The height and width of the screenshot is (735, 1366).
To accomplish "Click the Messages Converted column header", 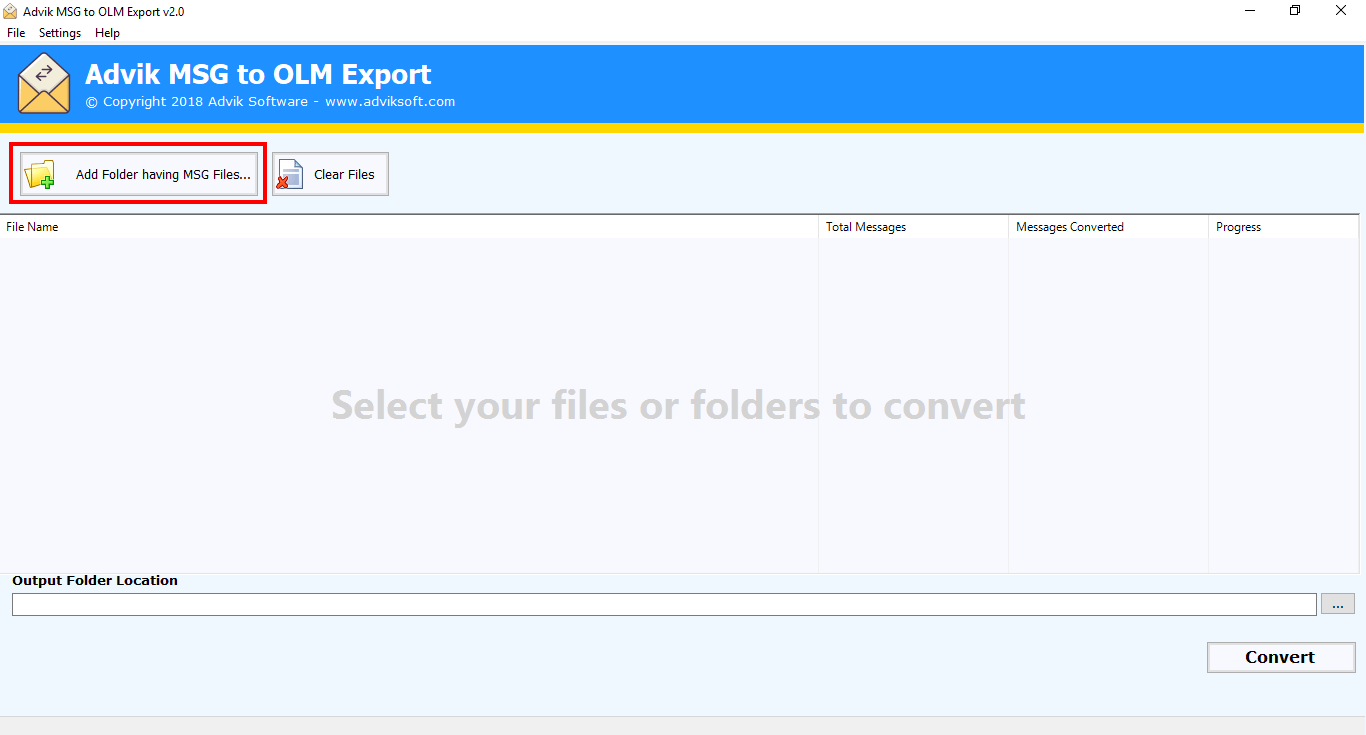I will pos(1109,227).
